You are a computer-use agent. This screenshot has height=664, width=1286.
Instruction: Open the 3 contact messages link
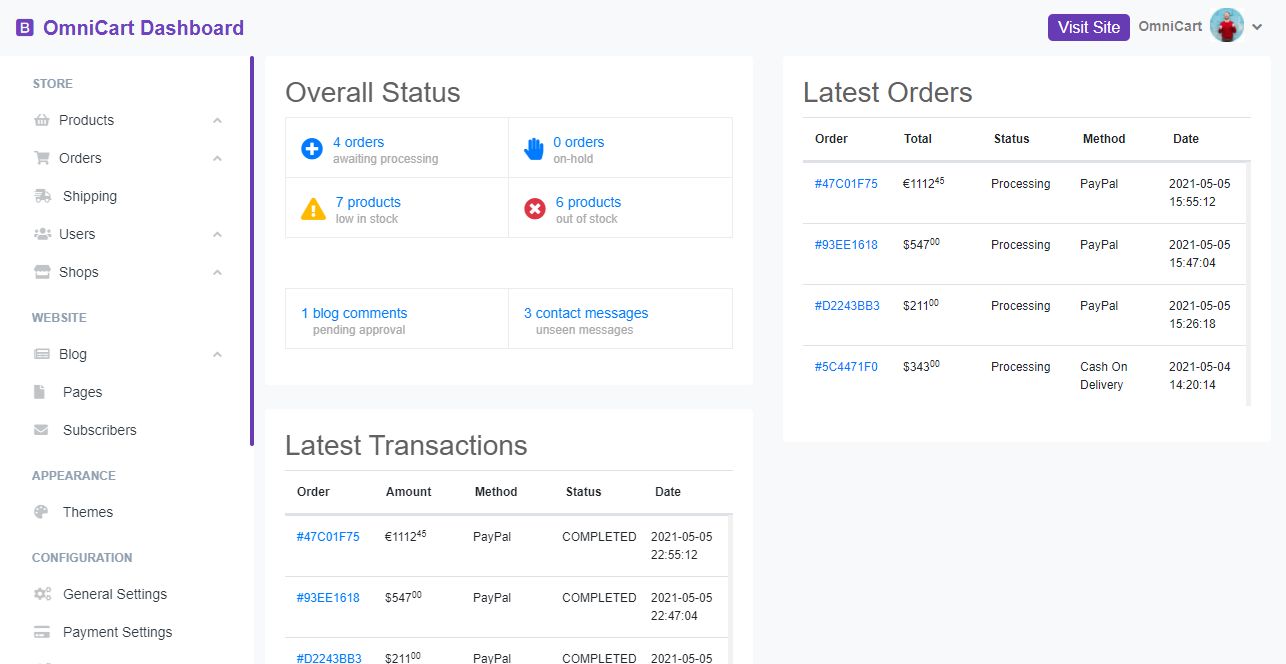click(x=586, y=313)
